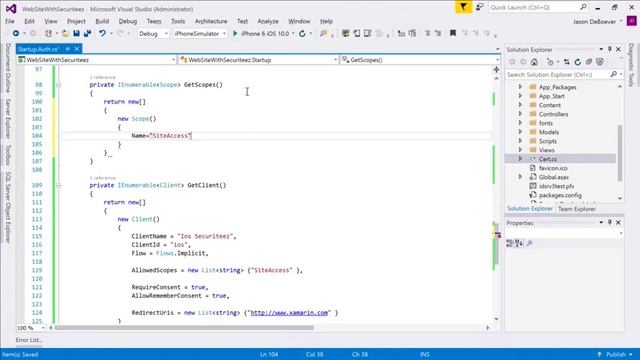Open the File menu
The height and width of the screenshot is (360, 640).
[10, 21]
